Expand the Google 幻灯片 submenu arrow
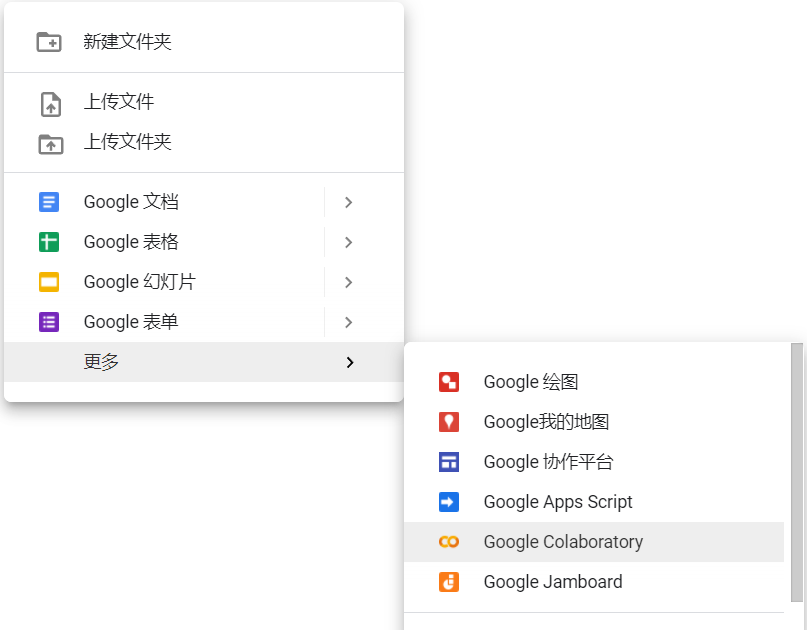The height and width of the screenshot is (630, 807). coord(349,282)
